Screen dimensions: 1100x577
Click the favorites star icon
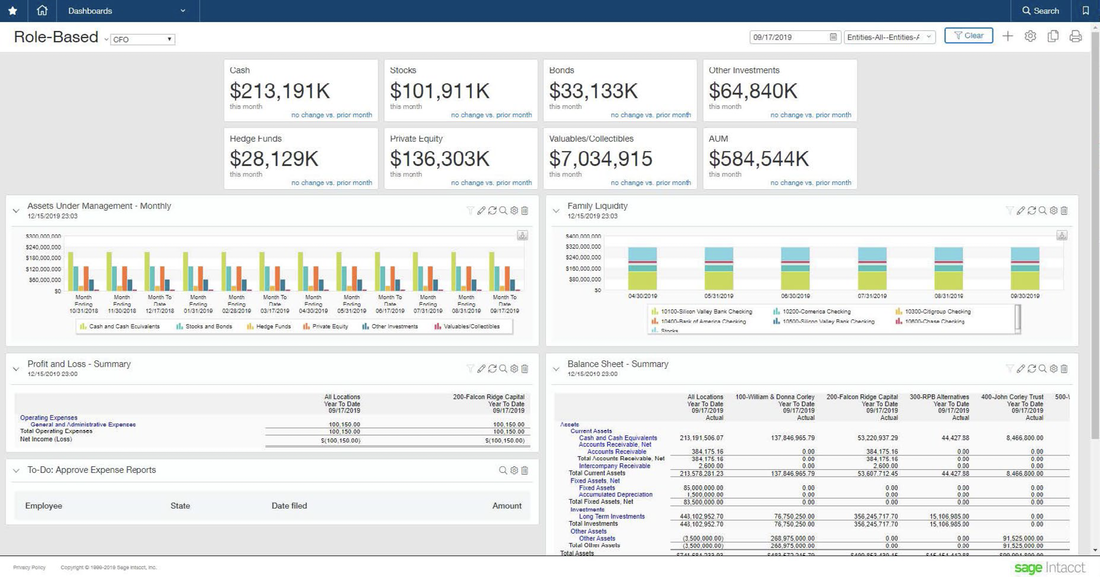[x=13, y=11]
